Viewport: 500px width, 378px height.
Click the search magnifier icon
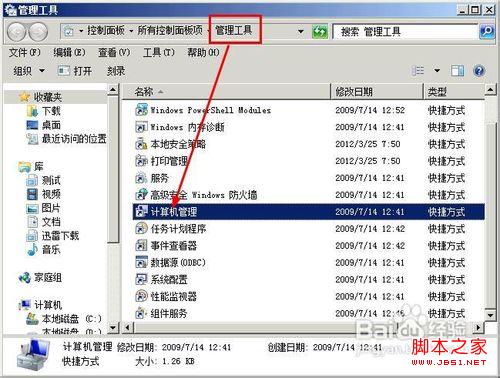point(487,32)
